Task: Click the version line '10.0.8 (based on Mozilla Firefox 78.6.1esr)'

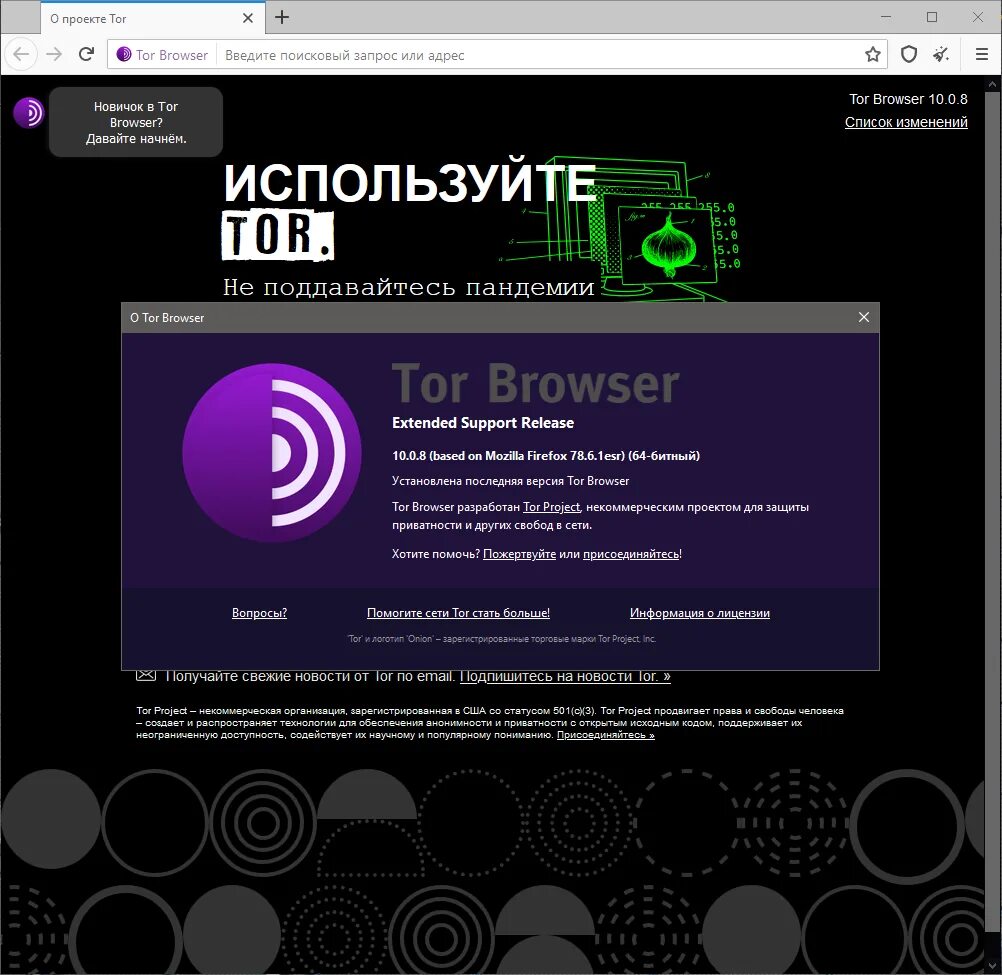Action: [546, 456]
